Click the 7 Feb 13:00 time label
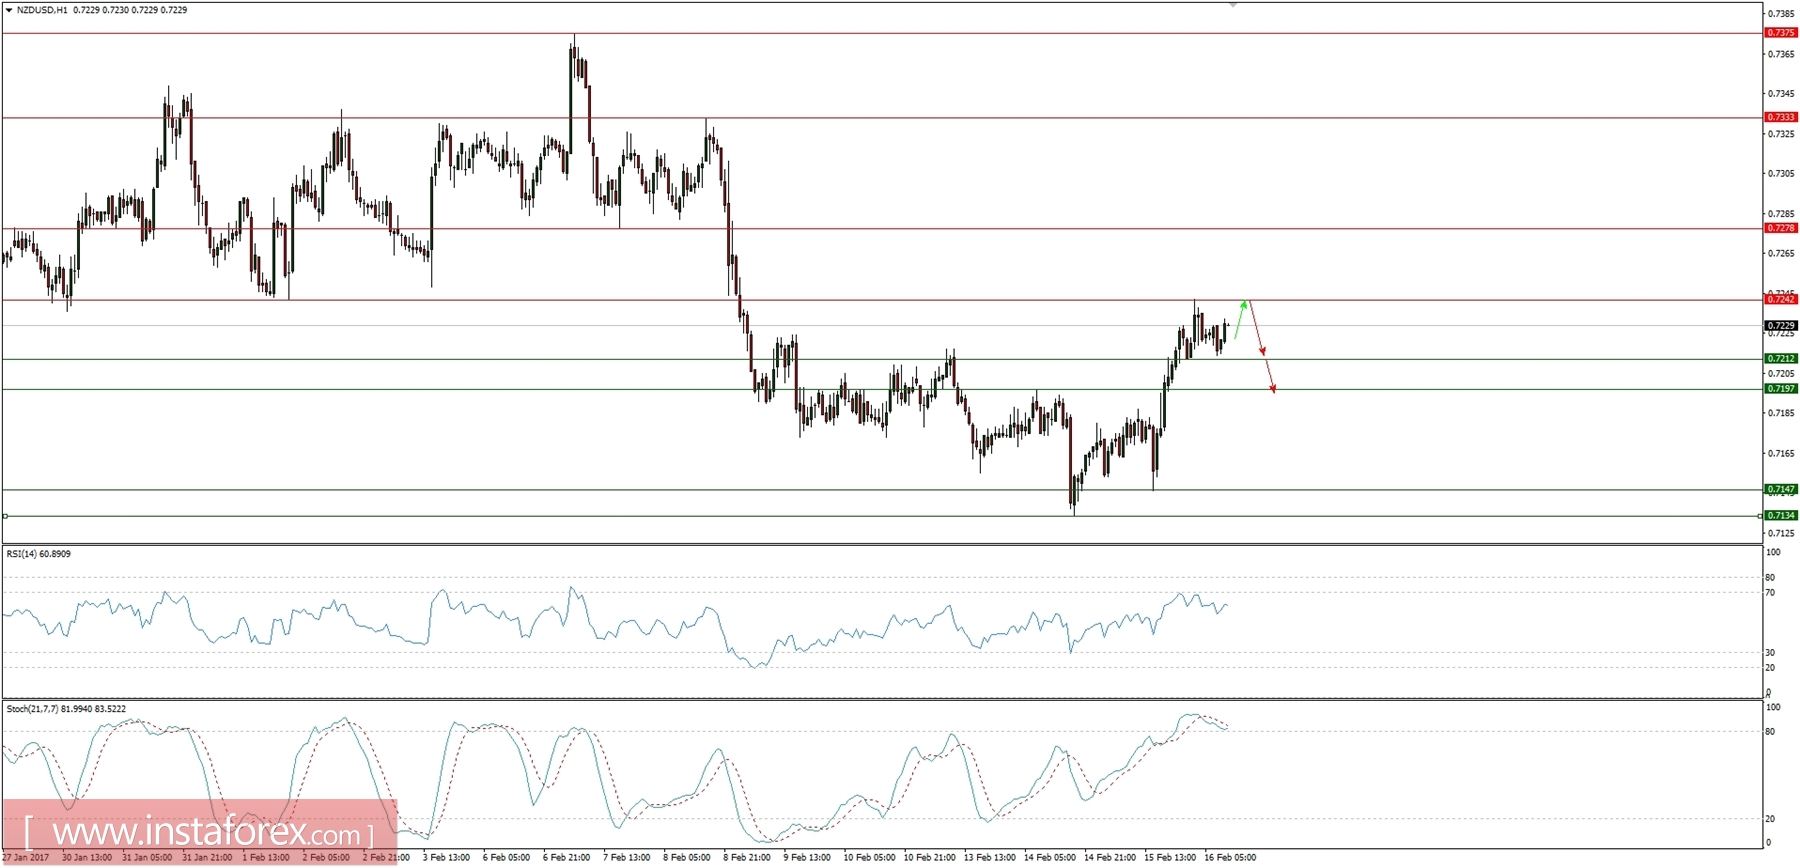Viewport: 1800px width, 868px height. click(627, 857)
